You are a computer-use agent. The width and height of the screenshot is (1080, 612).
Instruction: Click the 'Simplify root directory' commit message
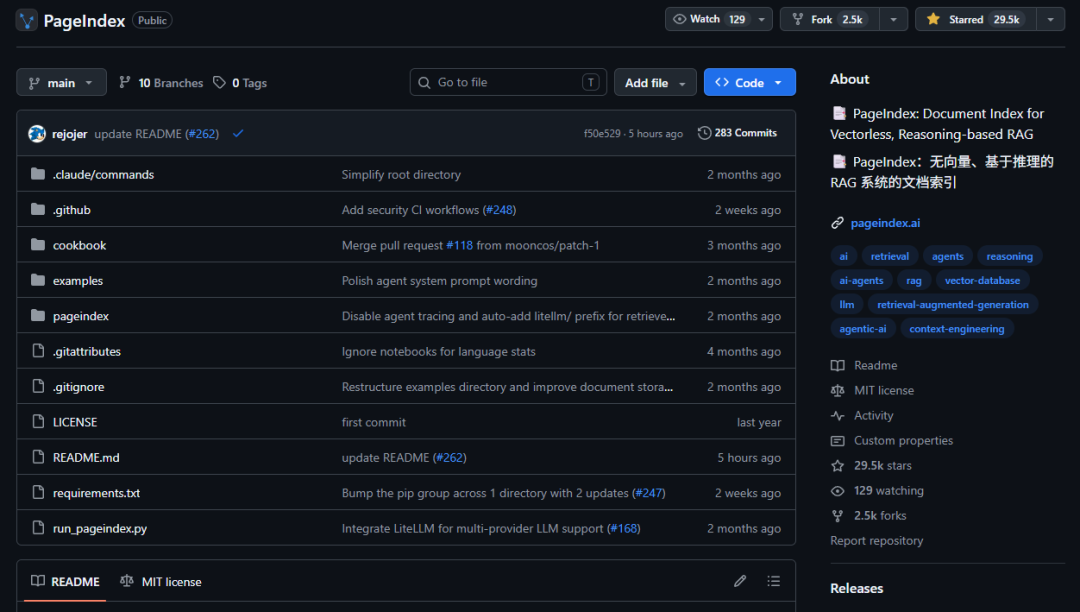click(x=401, y=174)
